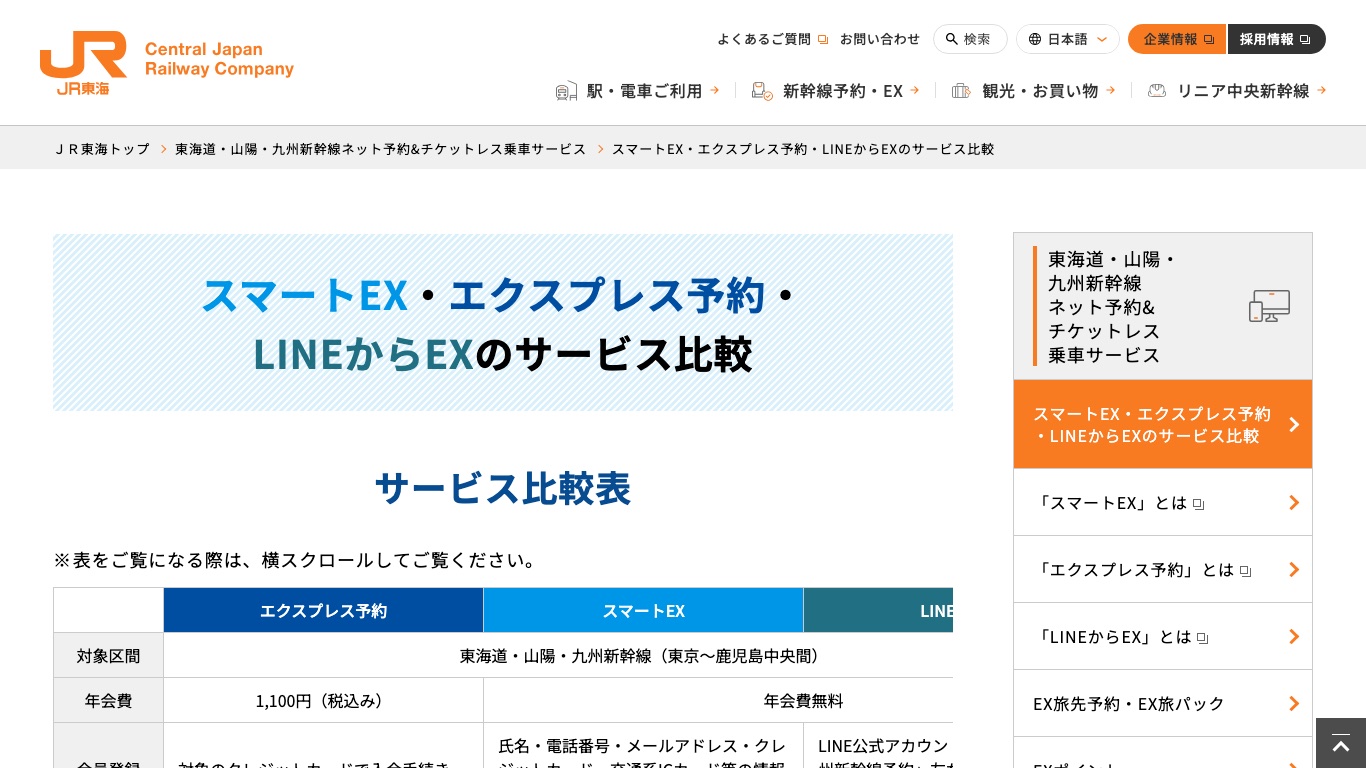Click the 東京〜鹿児島中央間 route cell
1366x768 pixels.
tap(558, 656)
